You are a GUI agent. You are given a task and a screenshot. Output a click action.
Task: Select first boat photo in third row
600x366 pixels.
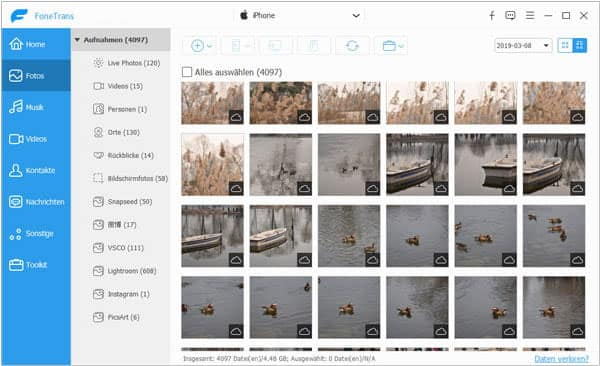[212, 236]
